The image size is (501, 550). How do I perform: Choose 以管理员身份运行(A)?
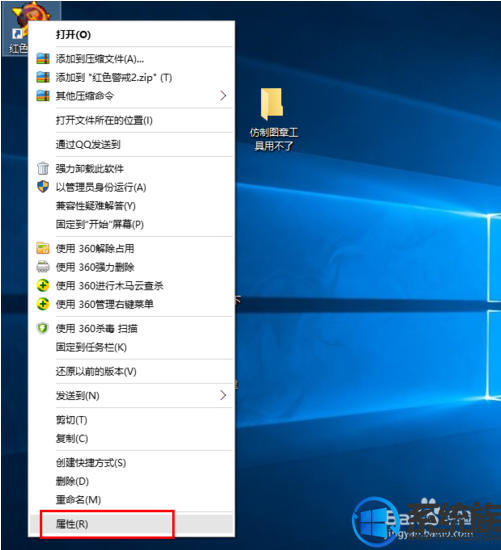tap(131, 187)
